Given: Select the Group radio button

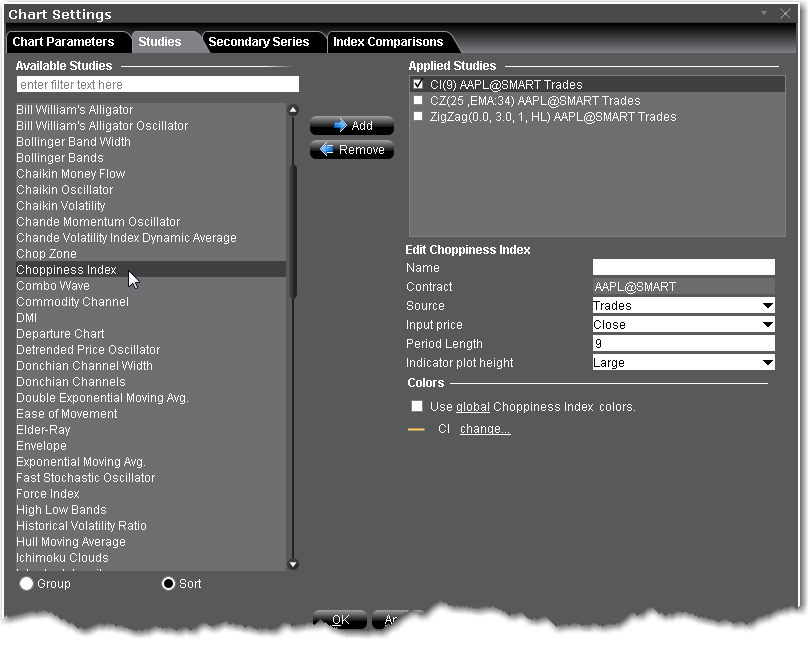Looking at the screenshot, I should (26, 583).
